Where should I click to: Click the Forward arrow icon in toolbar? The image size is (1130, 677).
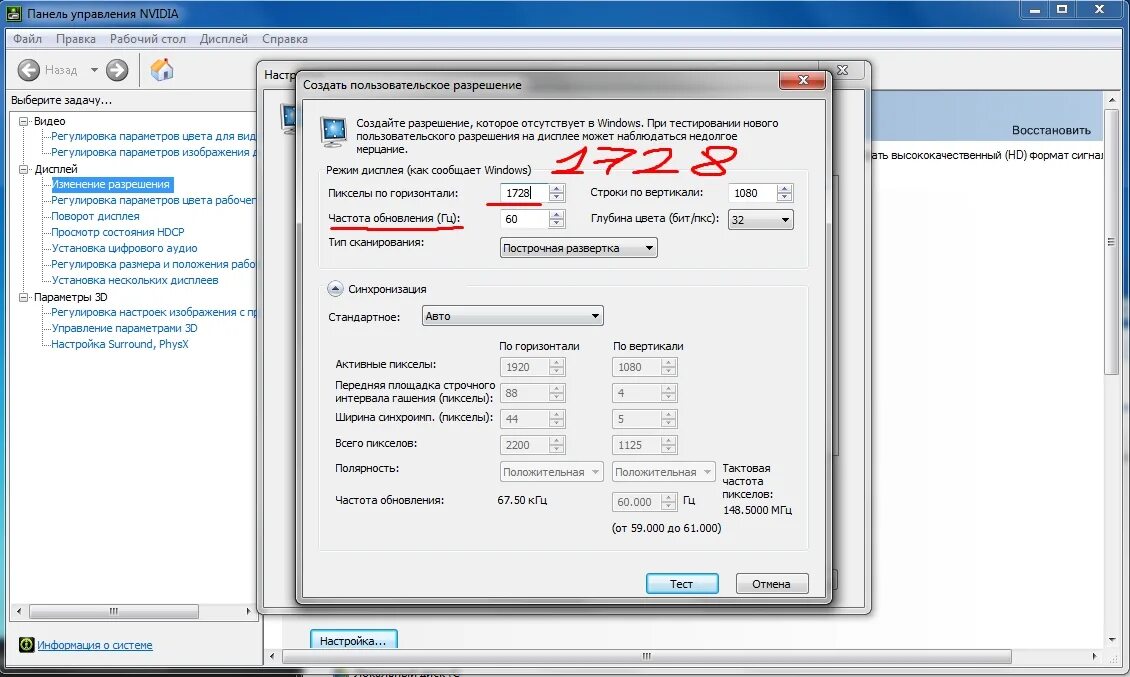point(117,70)
